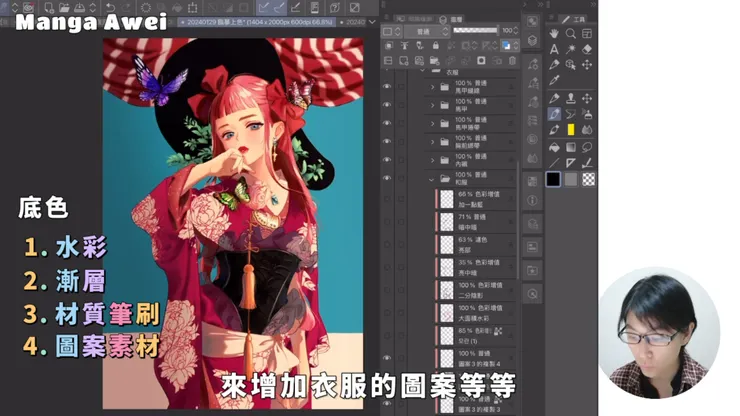This screenshot has height=416, width=740.
Task: Select the transparent color swatch
Action: click(x=588, y=179)
